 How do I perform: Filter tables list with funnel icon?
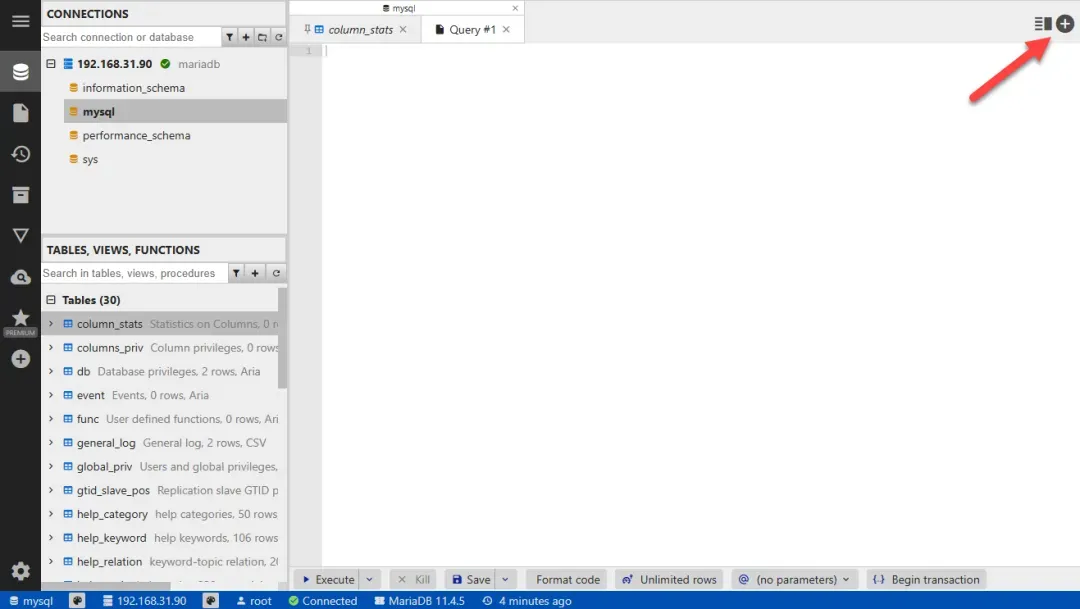click(236, 273)
